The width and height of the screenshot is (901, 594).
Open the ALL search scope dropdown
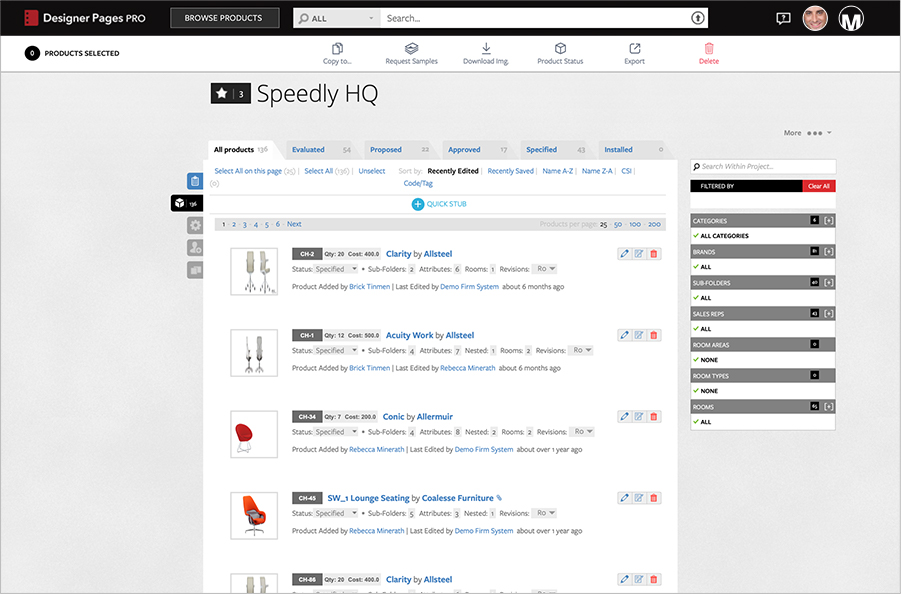pyautogui.click(x=337, y=18)
